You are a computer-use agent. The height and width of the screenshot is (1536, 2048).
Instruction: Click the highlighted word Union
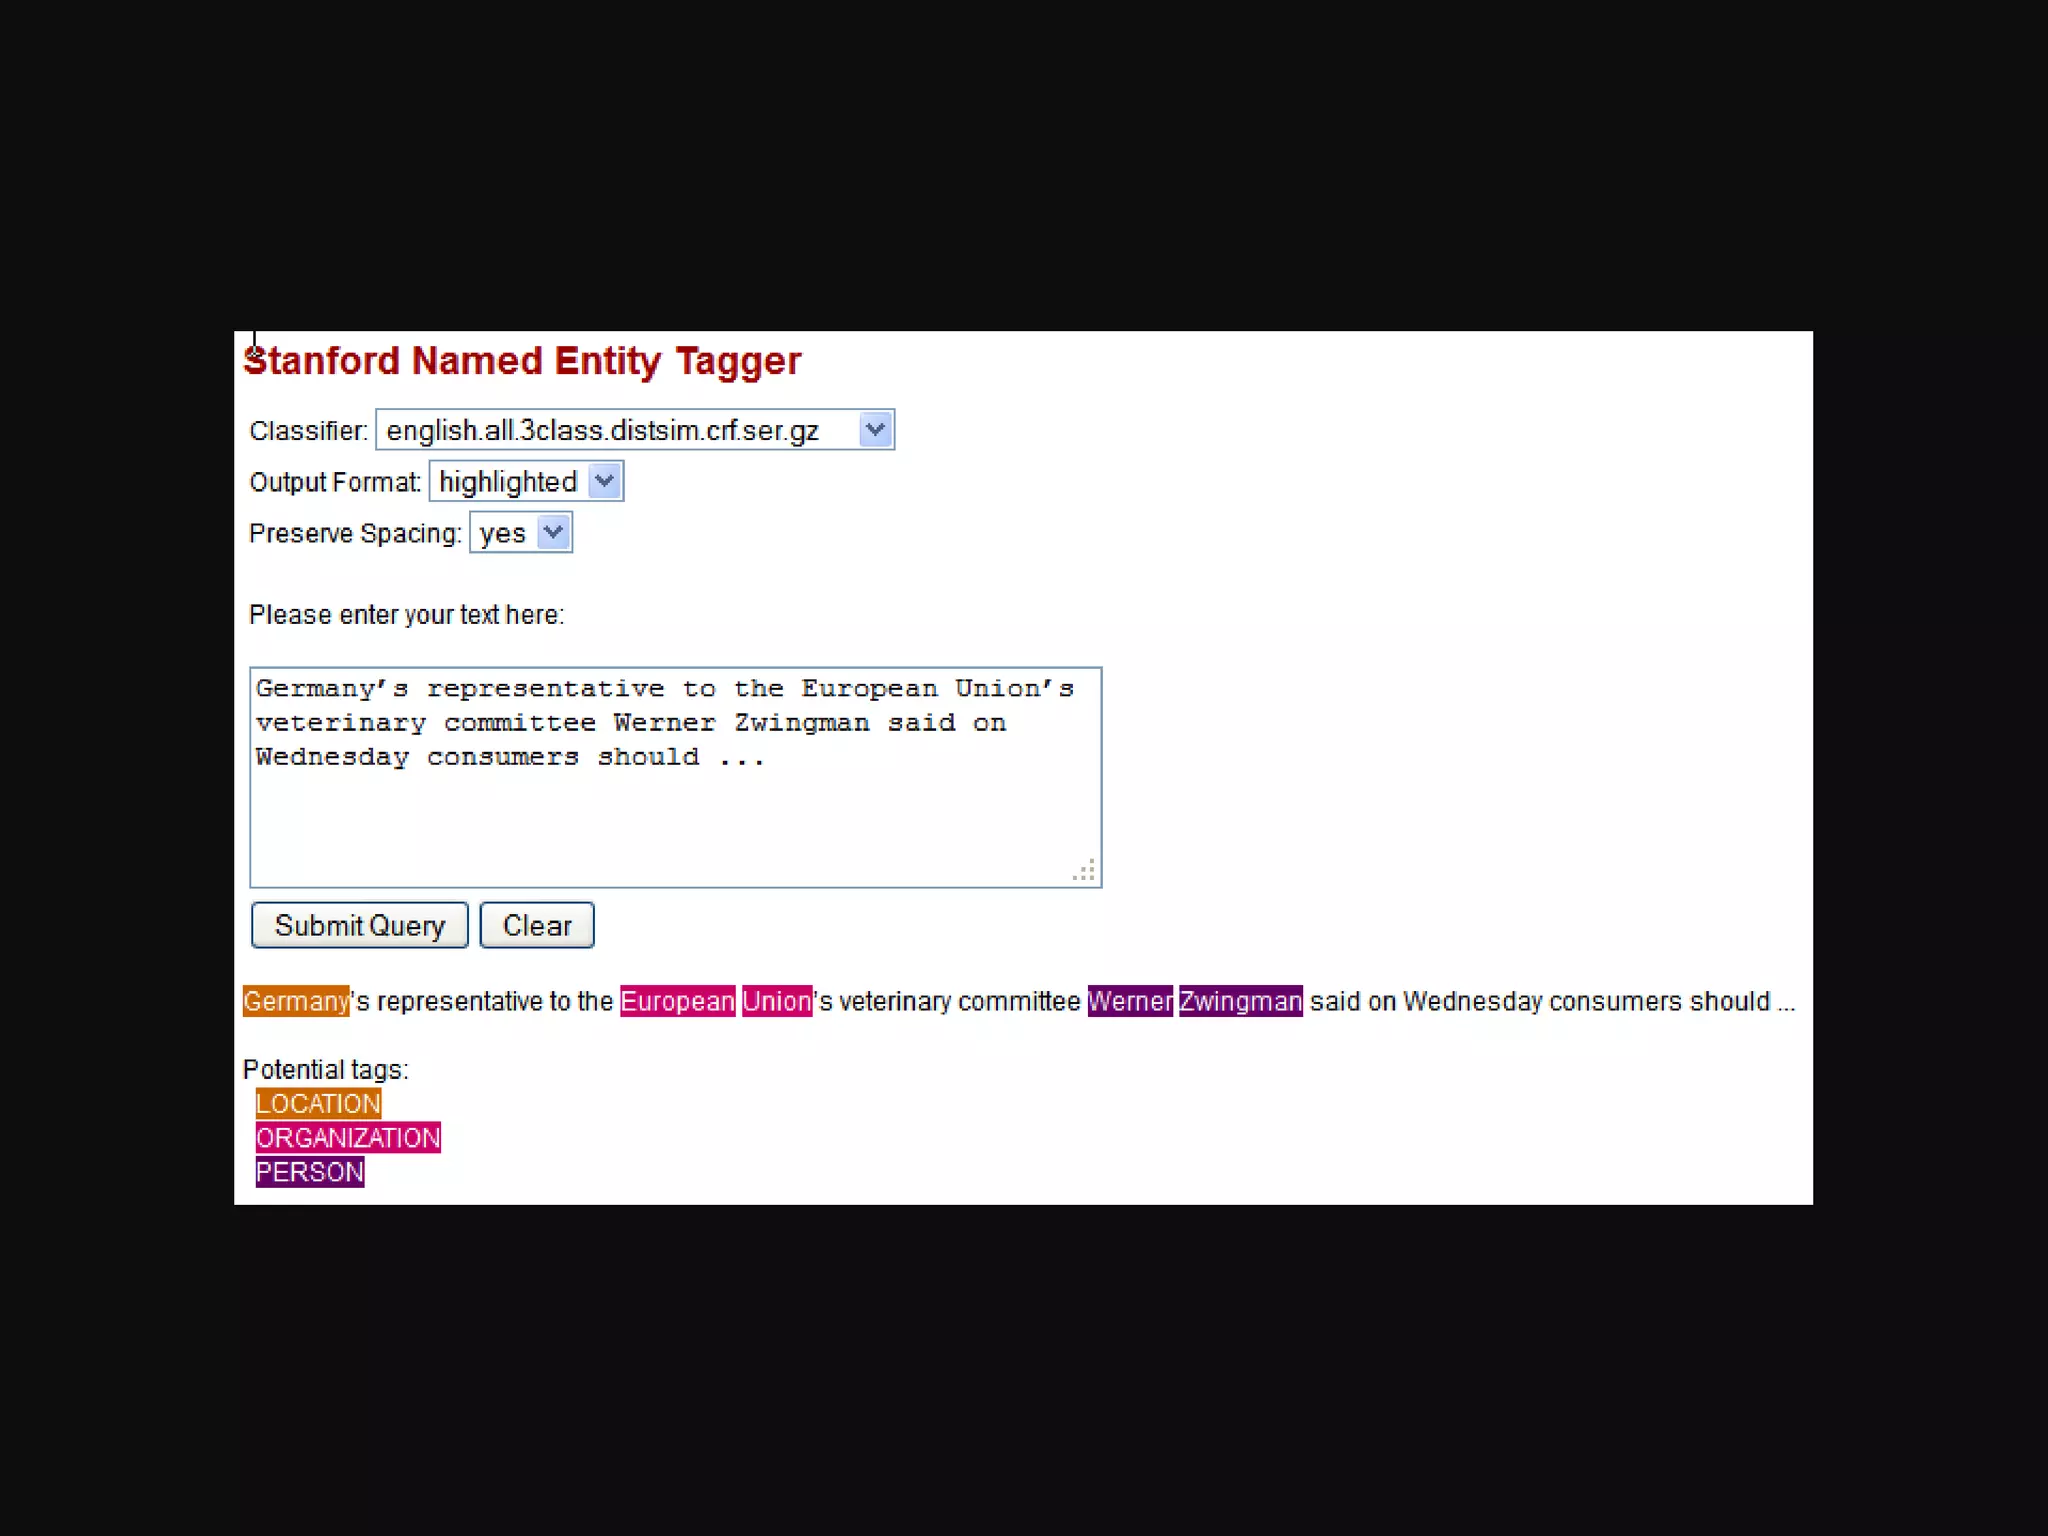(x=777, y=1001)
